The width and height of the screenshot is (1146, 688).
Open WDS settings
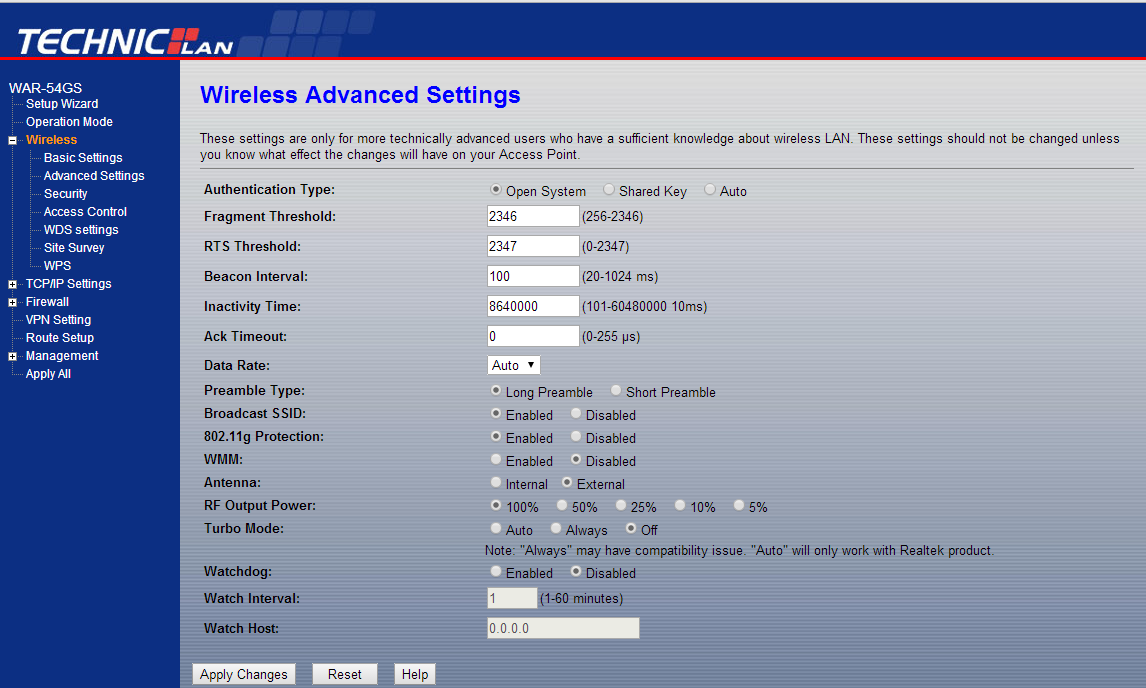[x=80, y=230]
